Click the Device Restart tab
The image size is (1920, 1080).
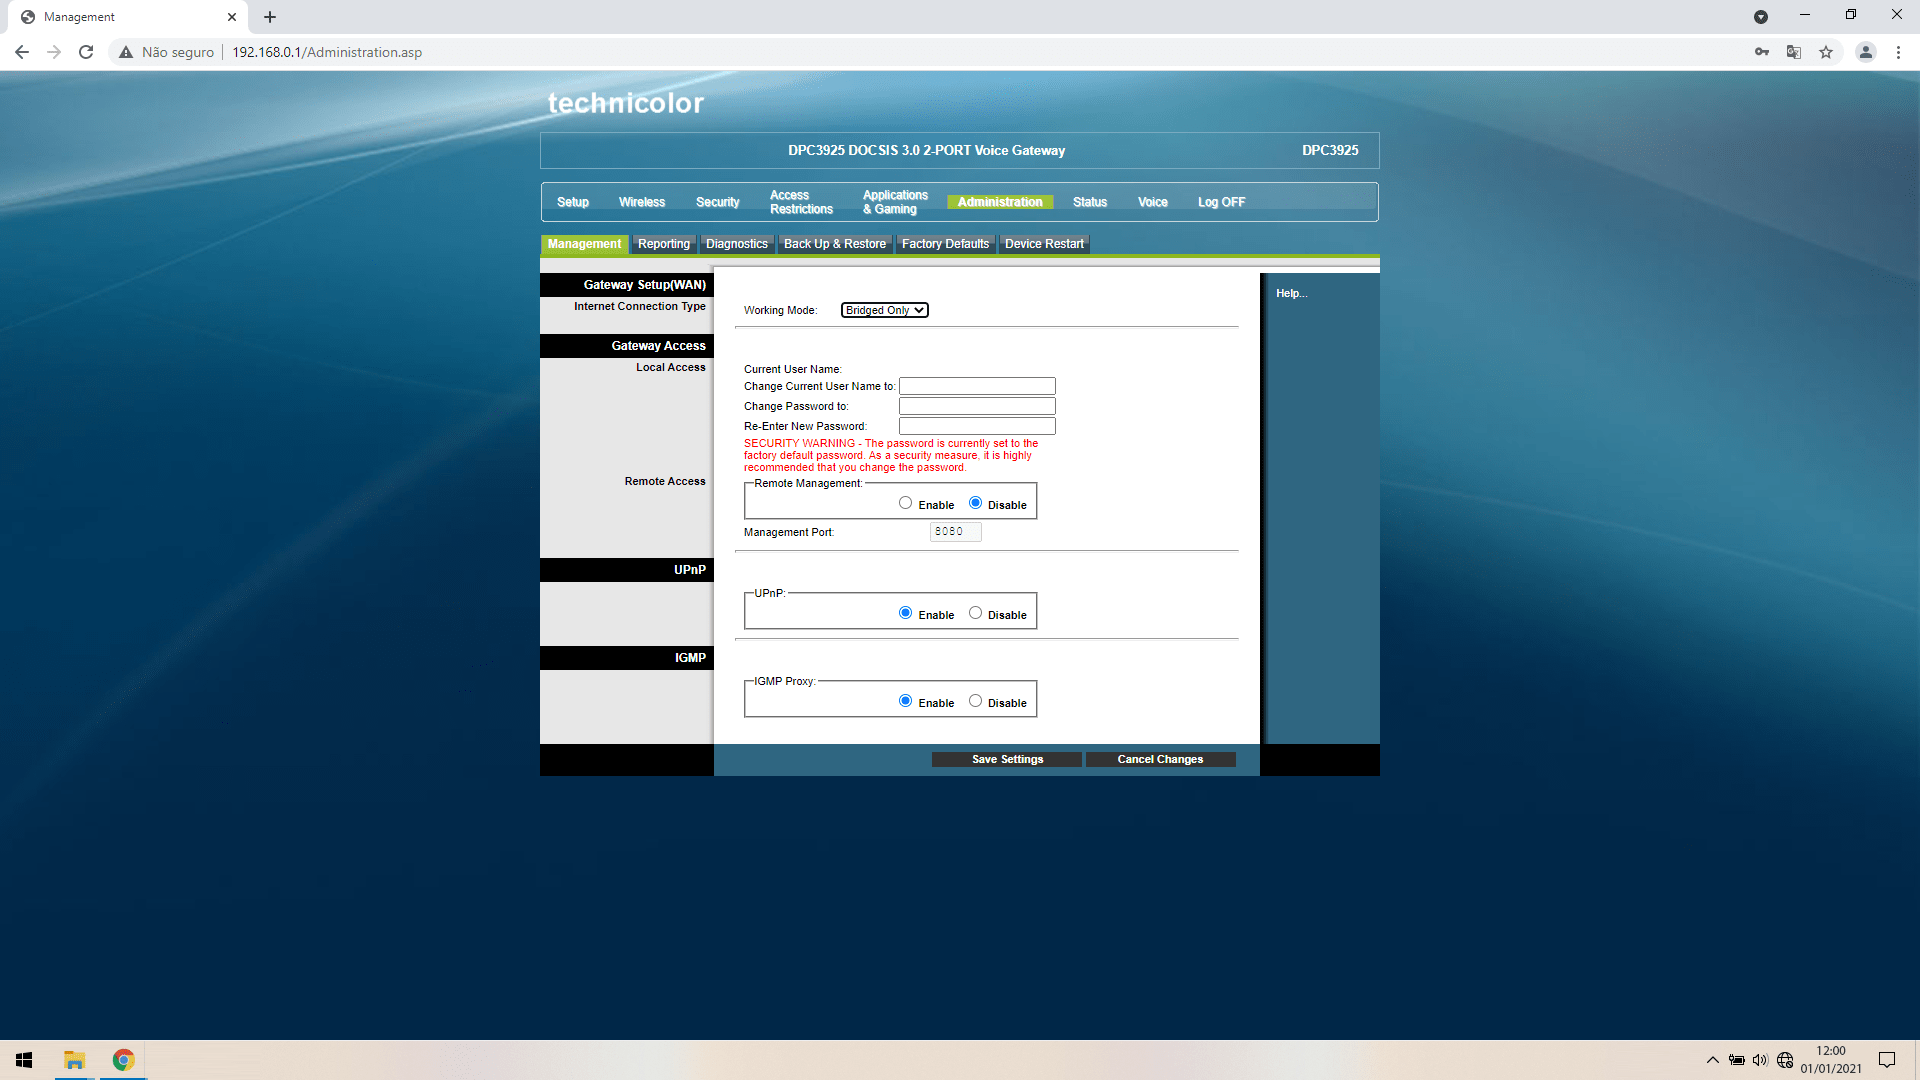pyautogui.click(x=1043, y=243)
